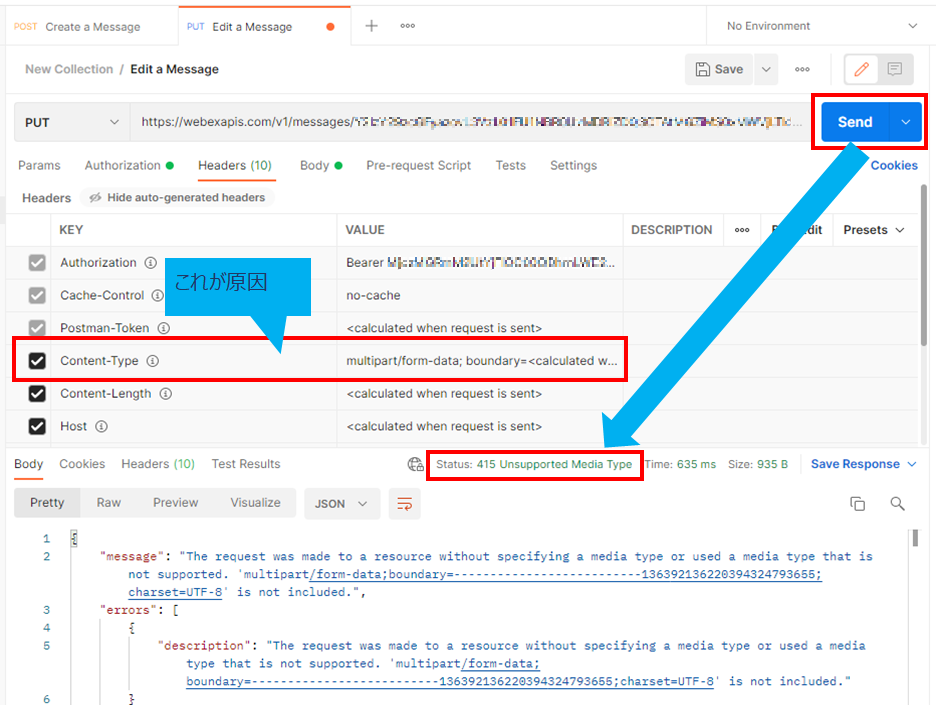
Task: Open the comments speech-bubble icon
Action: (893, 69)
